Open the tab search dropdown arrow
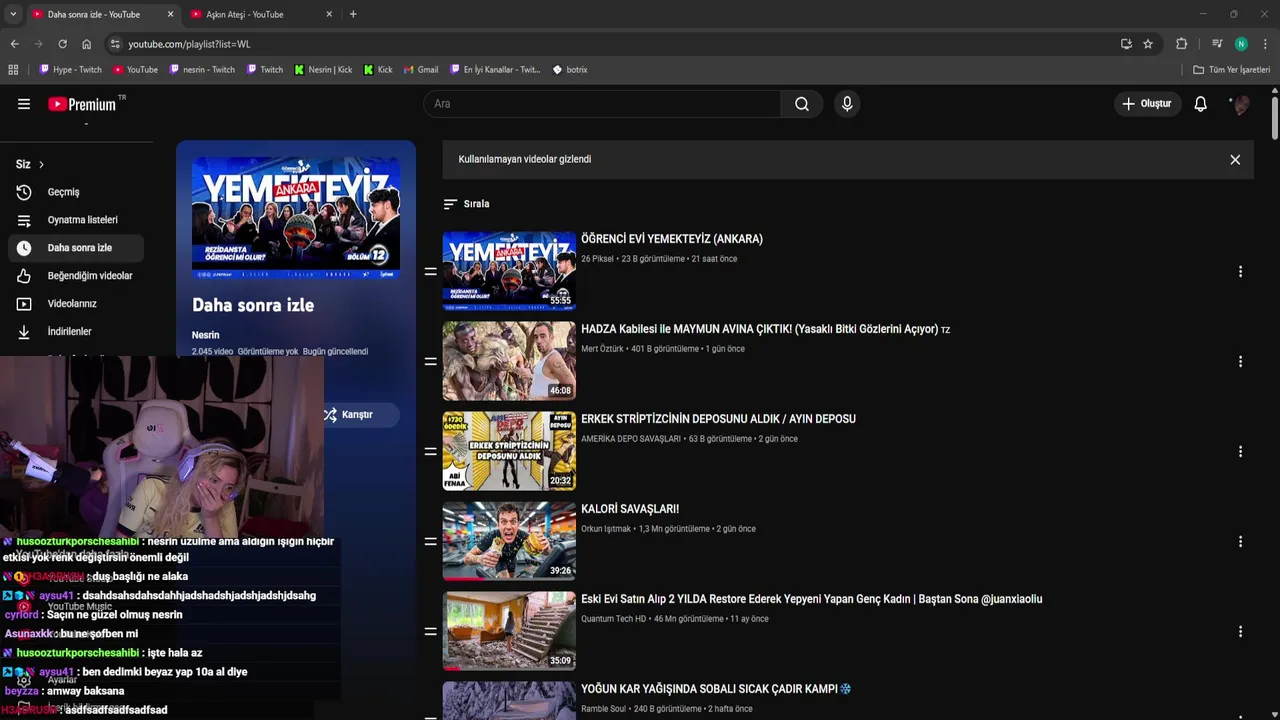The height and width of the screenshot is (720, 1280). pos(13,14)
